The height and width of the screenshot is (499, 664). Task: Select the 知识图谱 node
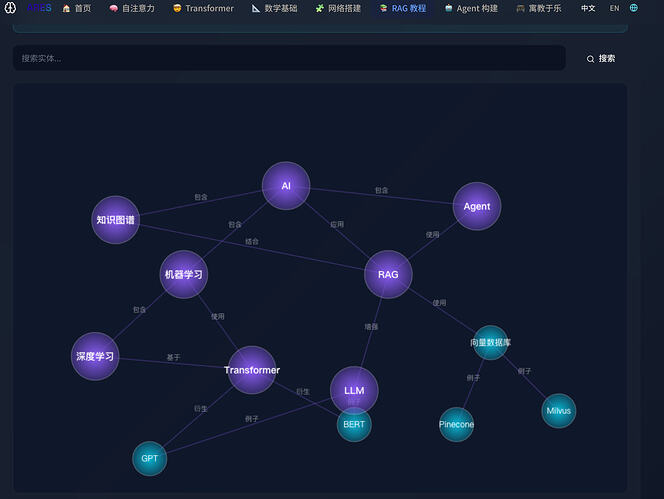pyautogui.click(x=115, y=220)
